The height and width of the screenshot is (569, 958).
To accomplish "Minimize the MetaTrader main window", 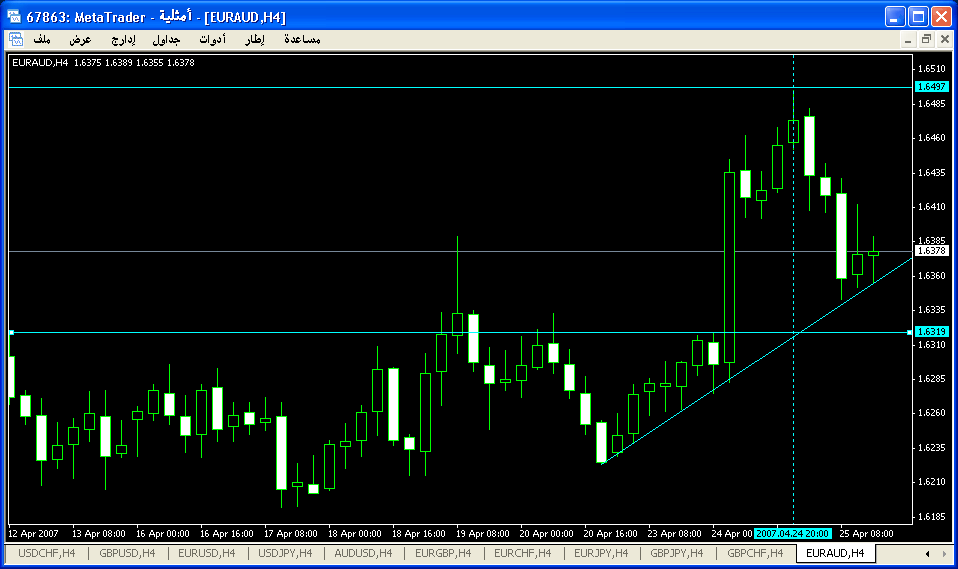I will pyautogui.click(x=895, y=17).
